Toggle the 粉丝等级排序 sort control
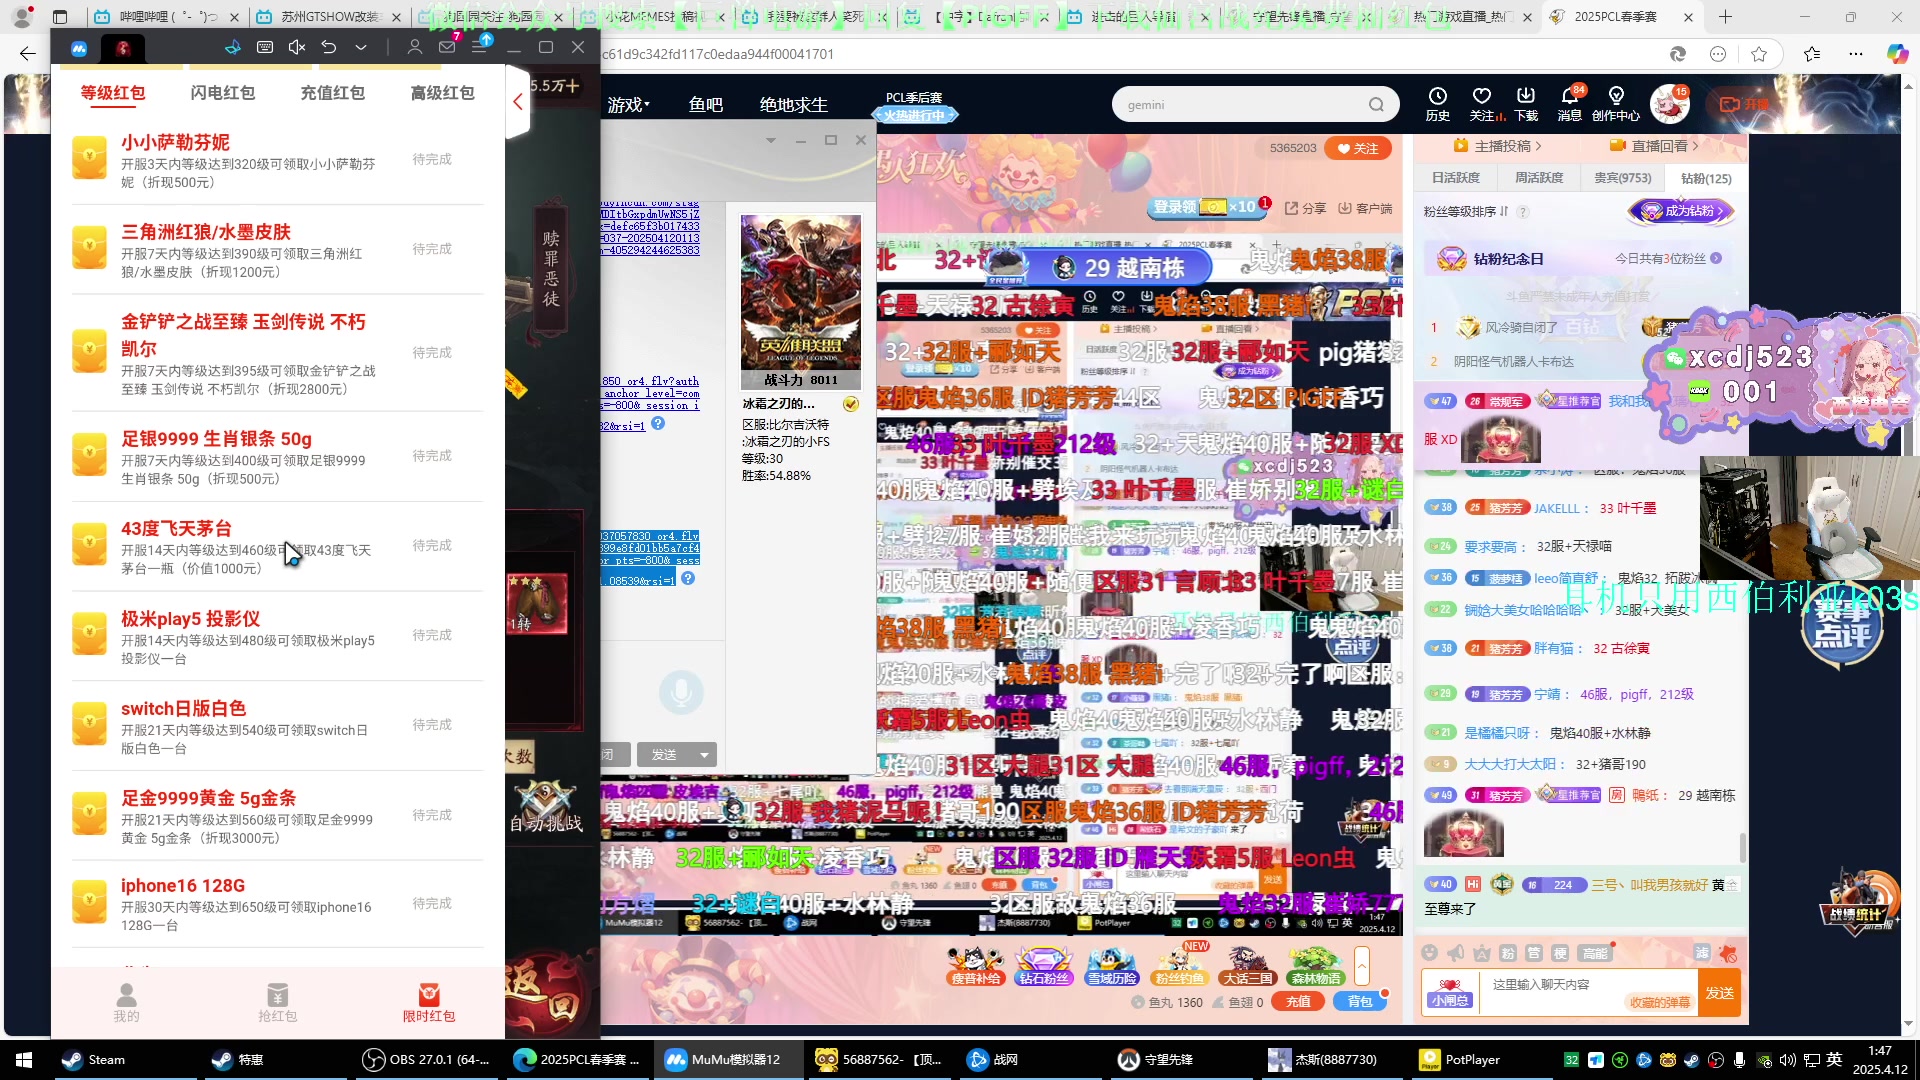 pyautogui.click(x=1465, y=212)
